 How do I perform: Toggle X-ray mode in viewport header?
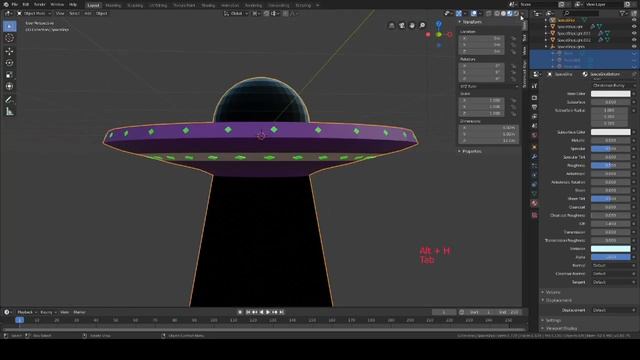(489, 13)
